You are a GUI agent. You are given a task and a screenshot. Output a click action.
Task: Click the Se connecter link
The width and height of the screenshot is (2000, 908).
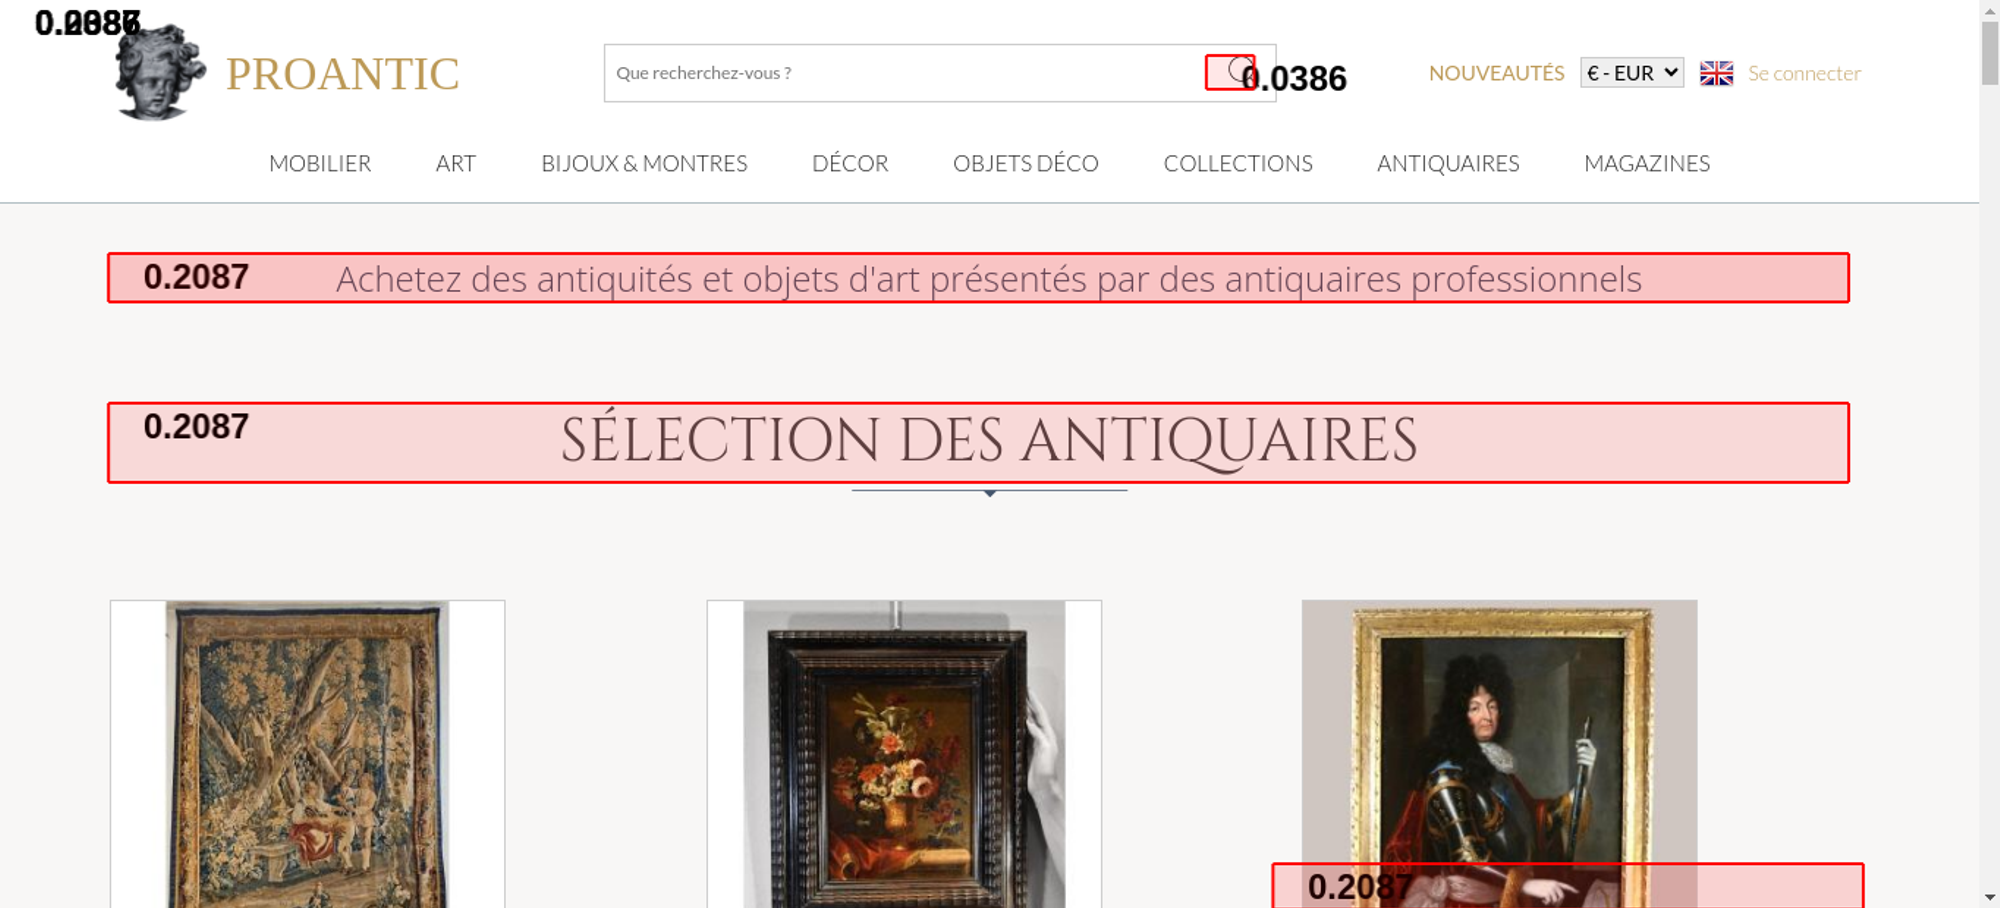click(x=1804, y=73)
